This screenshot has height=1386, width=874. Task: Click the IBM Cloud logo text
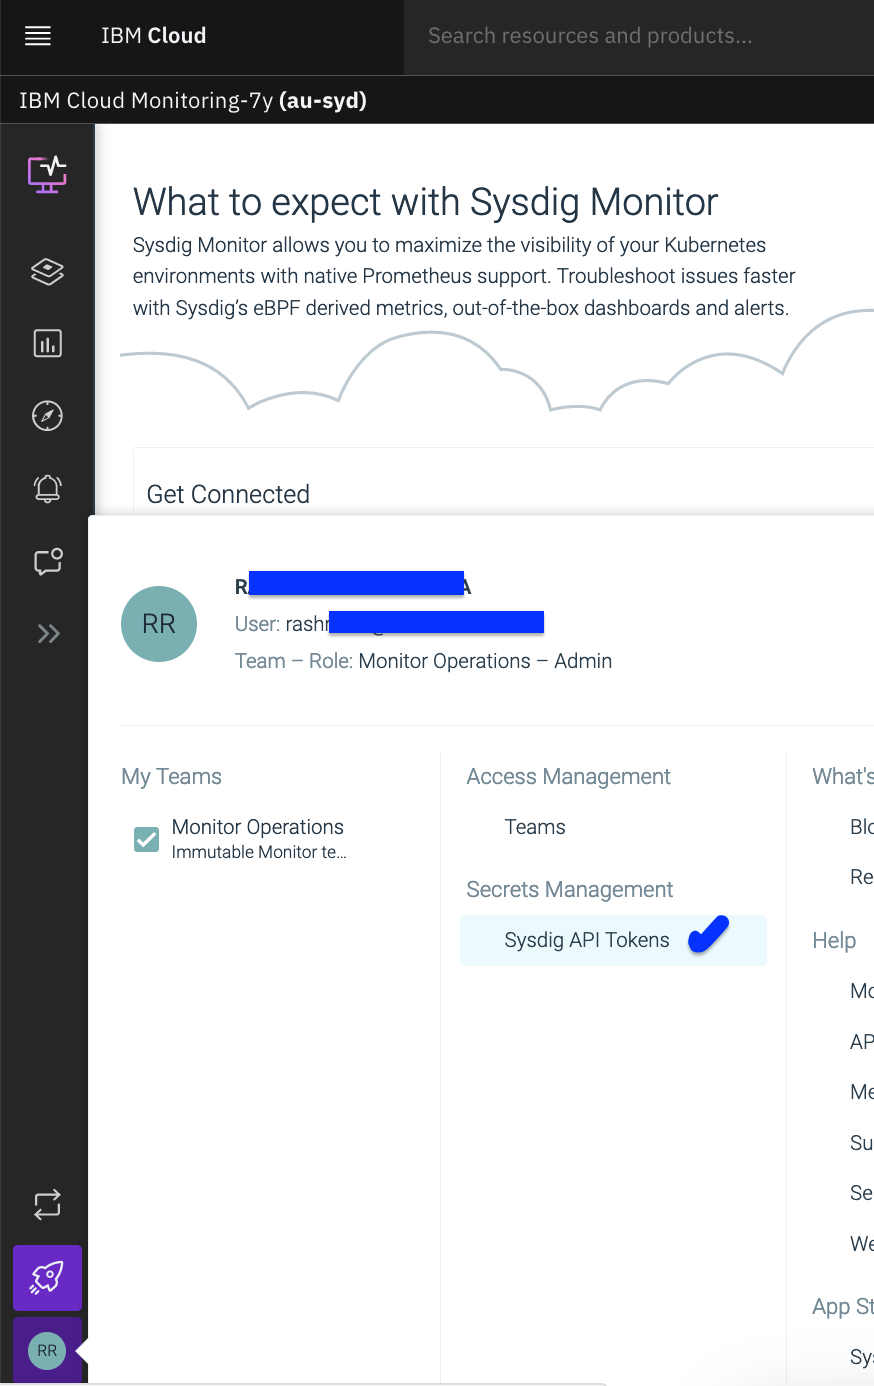153,36
